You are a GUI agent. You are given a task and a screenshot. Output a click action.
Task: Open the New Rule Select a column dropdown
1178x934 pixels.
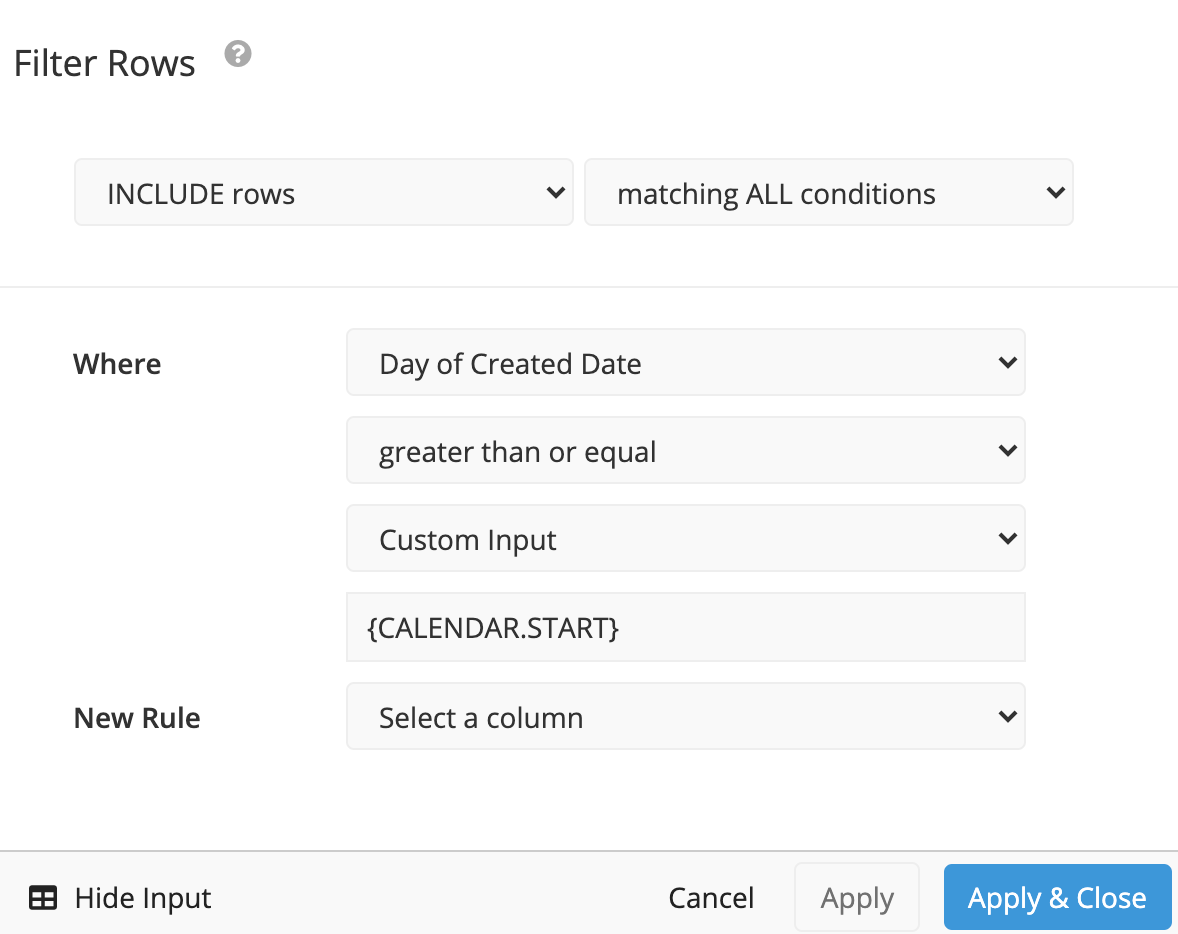(x=686, y=716)
